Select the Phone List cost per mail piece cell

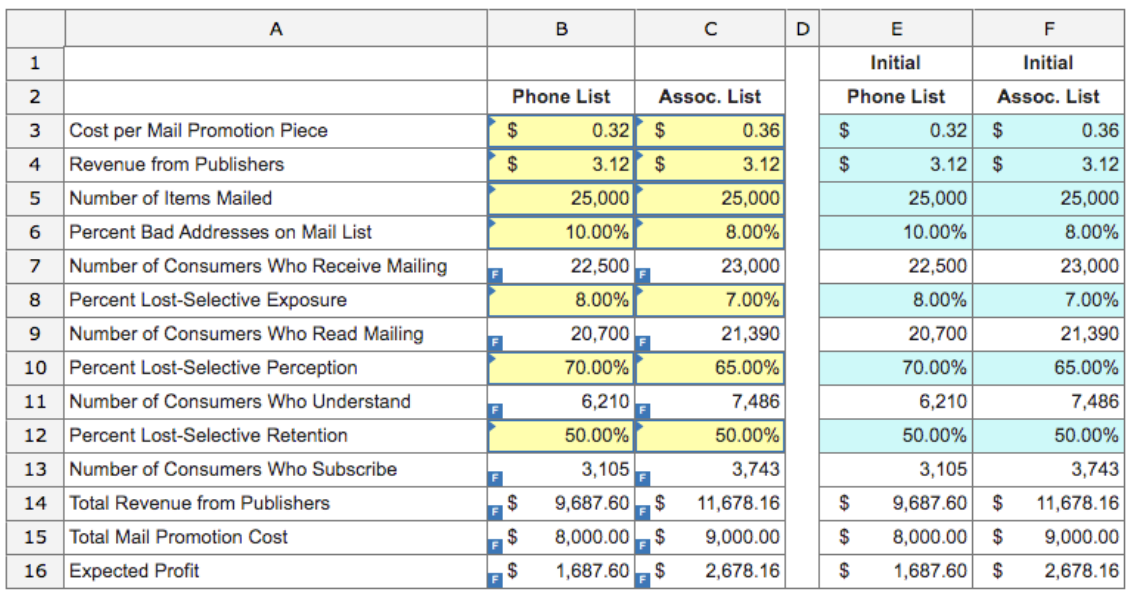[560, 130]
